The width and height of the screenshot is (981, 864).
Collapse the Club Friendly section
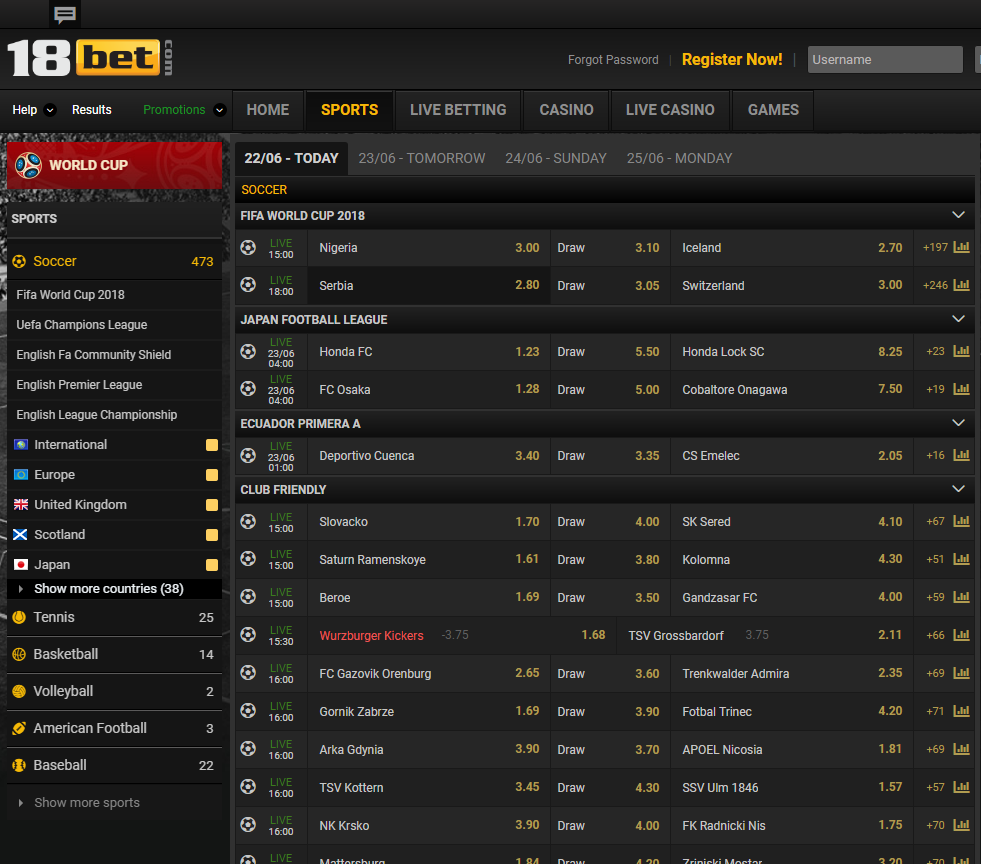point(958,489)
